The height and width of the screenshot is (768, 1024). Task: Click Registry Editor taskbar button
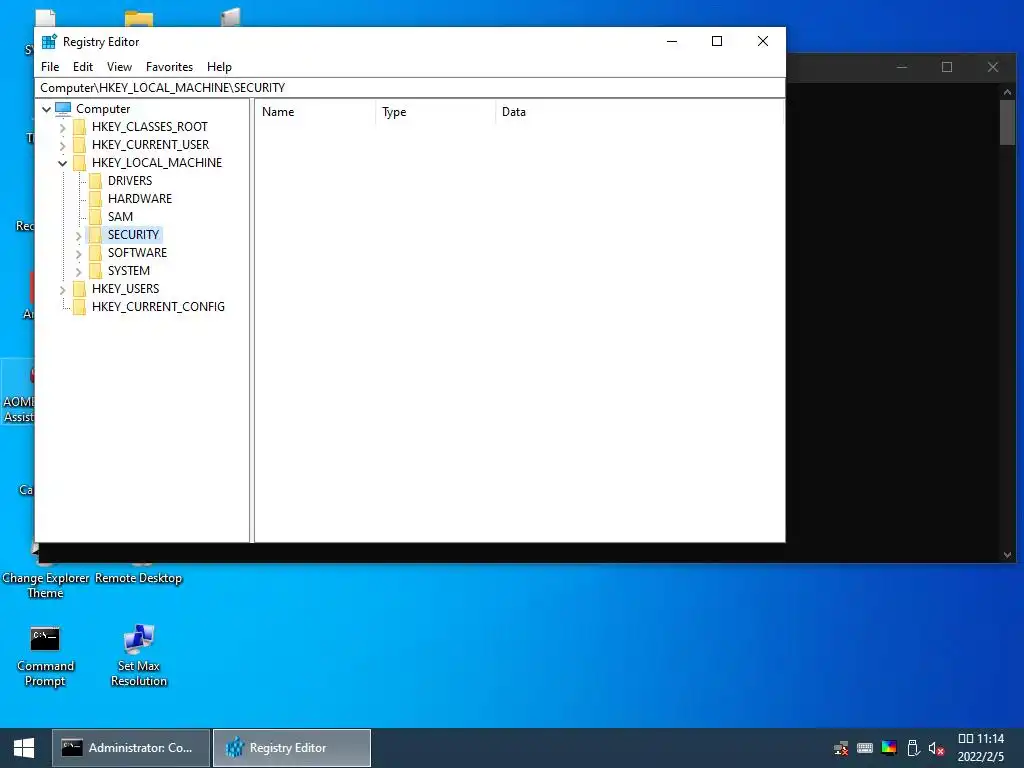click(x=292, y=748)
